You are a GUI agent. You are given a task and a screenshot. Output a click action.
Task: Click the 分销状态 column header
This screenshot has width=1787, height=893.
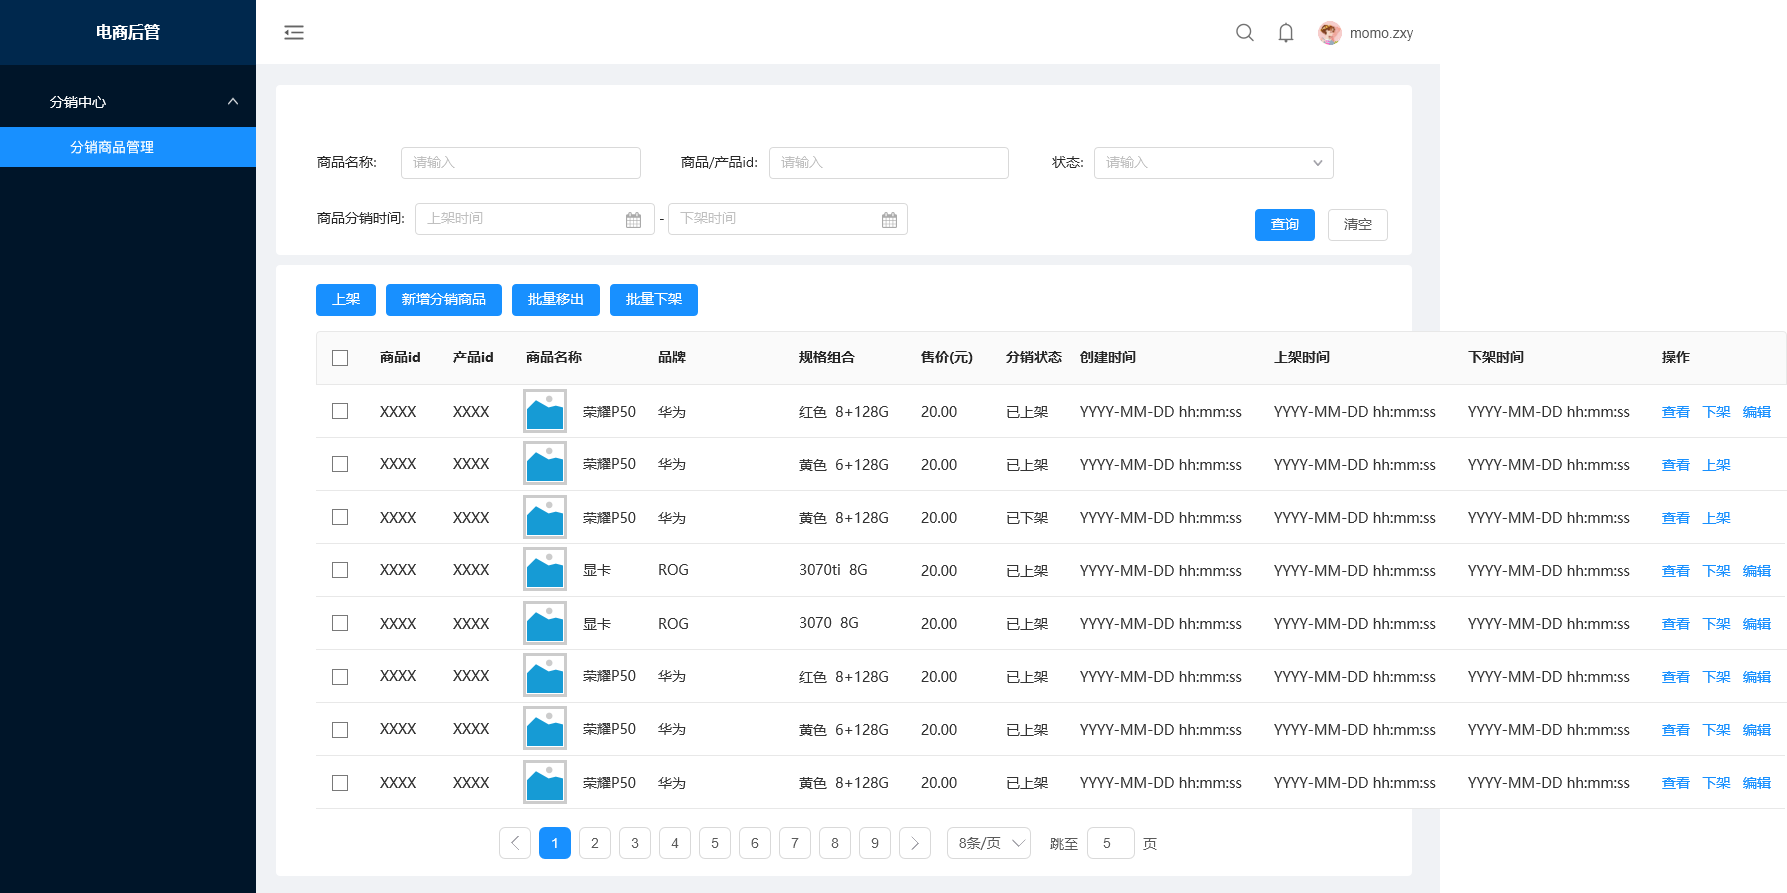pyautogui.click(x=1034, y=357)
